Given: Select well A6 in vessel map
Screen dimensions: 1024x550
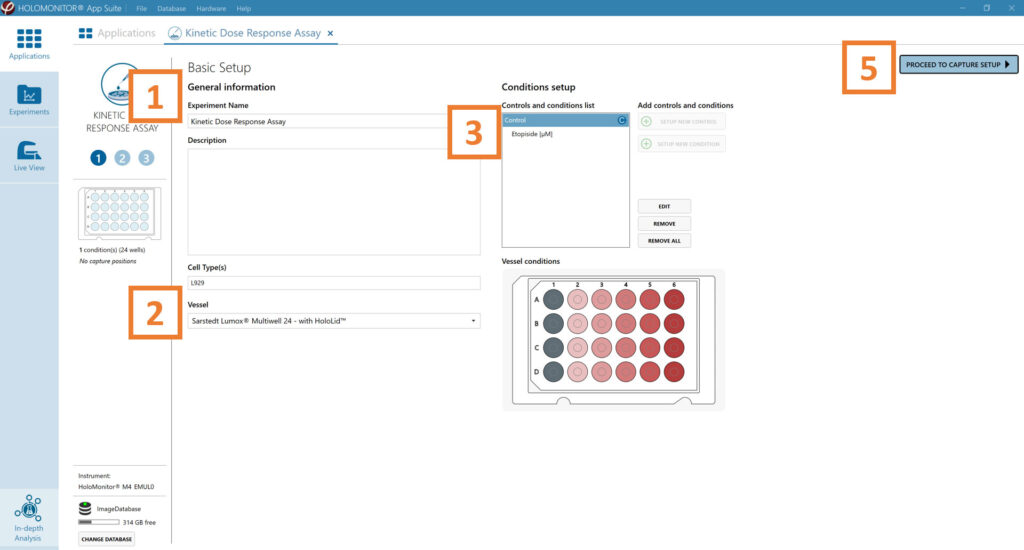Looking at the screenshot, I should [x=674, y=300].
